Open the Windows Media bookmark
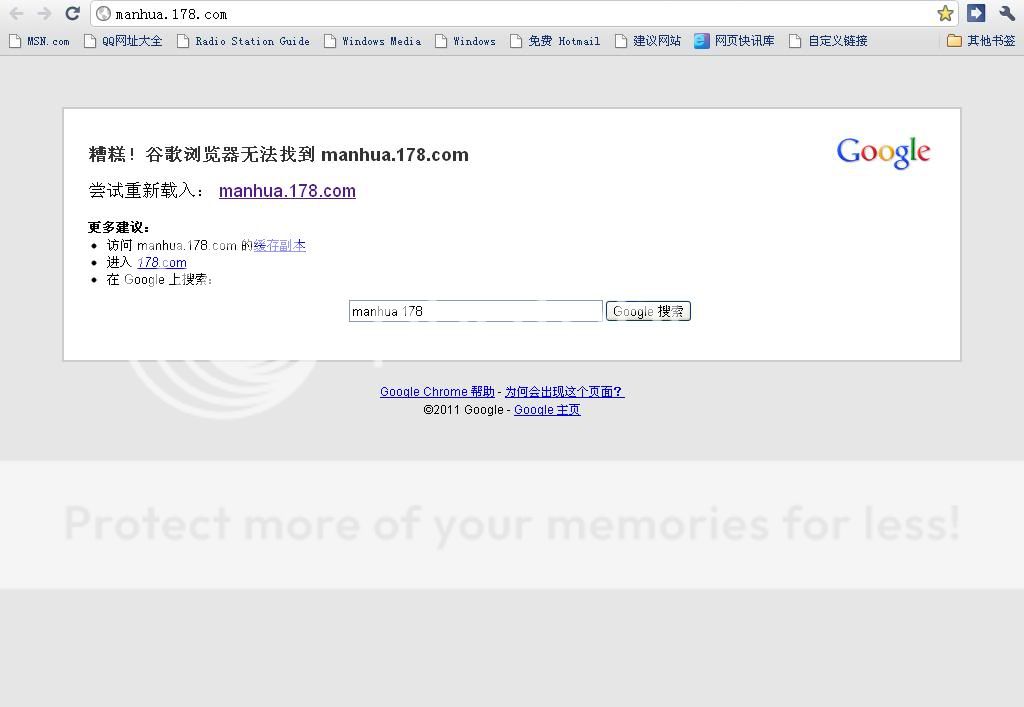The width and height of the screenshot is (1024, 707). pos(373,41)
